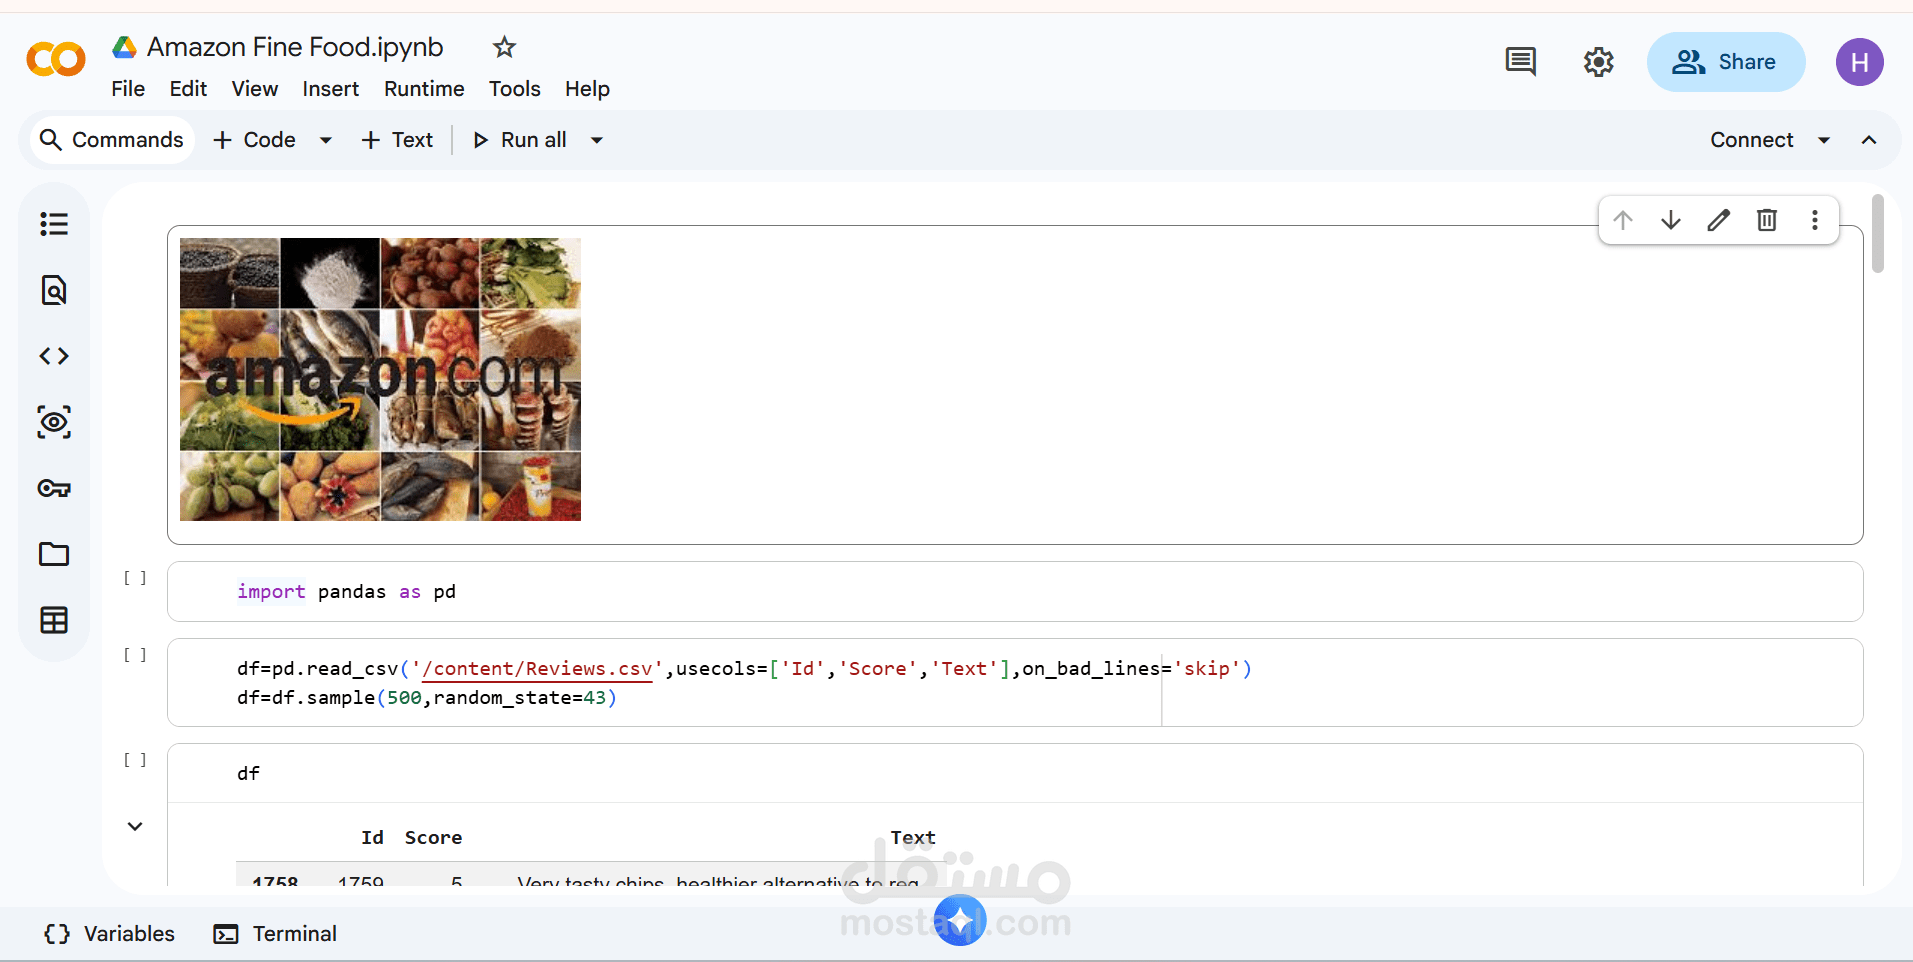Viewport: 1913px width, 962px height.
Task: Move the selected cell up
Action: [1623, 219]
